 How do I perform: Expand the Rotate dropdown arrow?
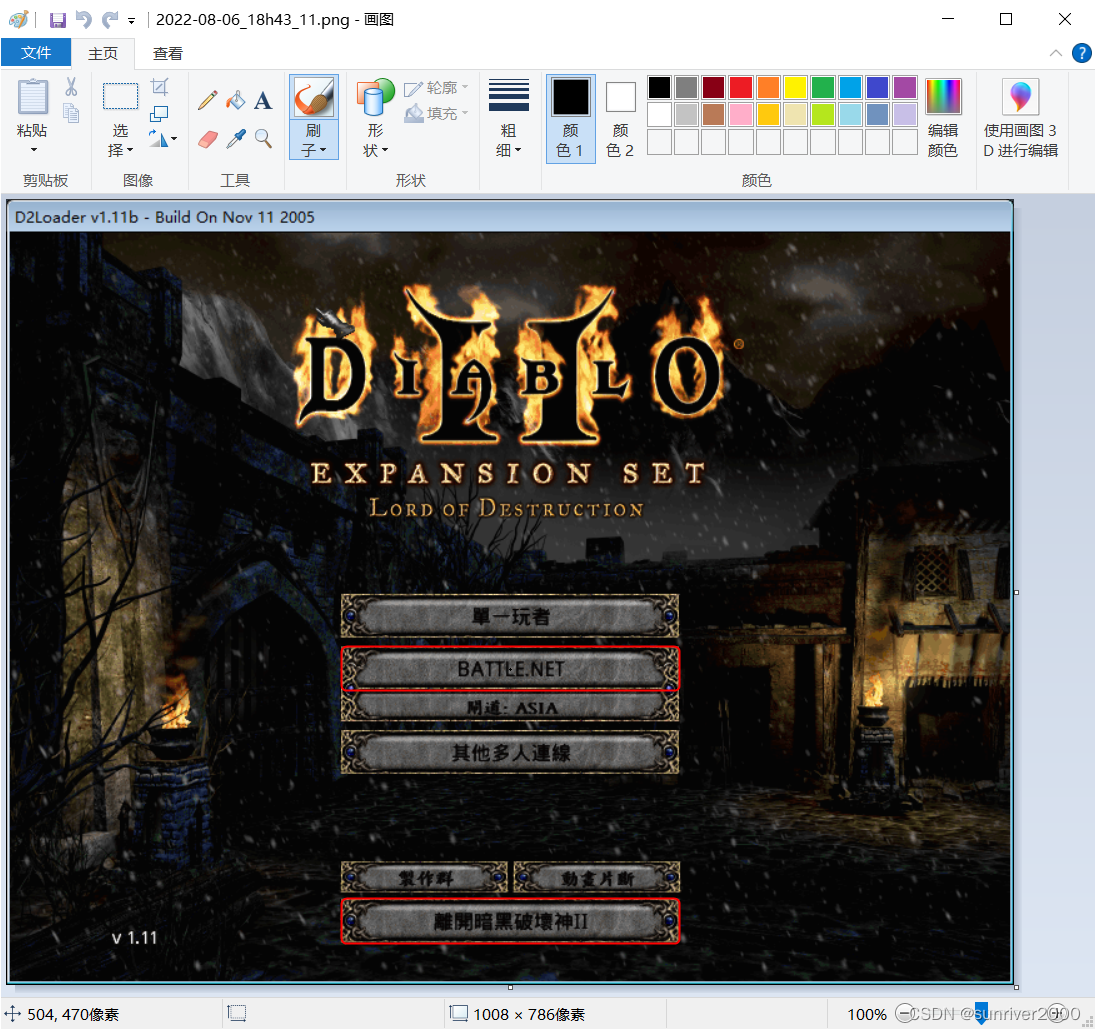(x=173, y=138)
